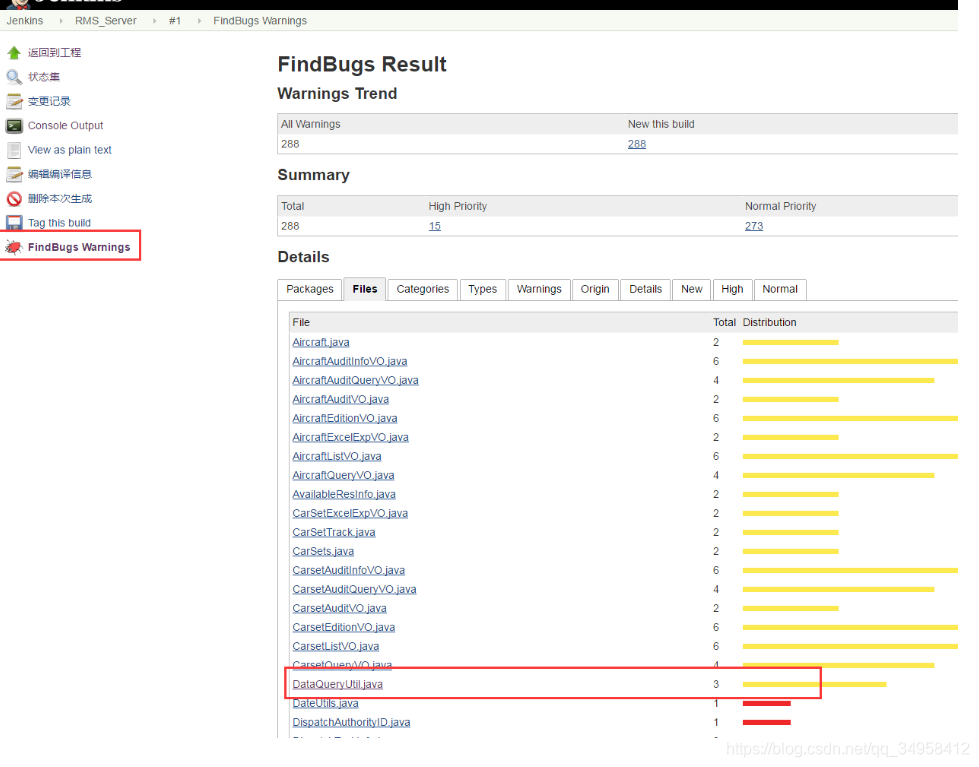The width and height of the screenshot is (979, 767).
Task: Switch to the High tab
Action: click(732, 289)
